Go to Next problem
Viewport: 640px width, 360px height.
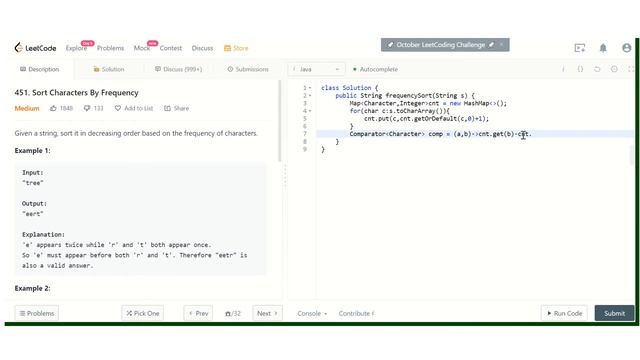(267, 313)
